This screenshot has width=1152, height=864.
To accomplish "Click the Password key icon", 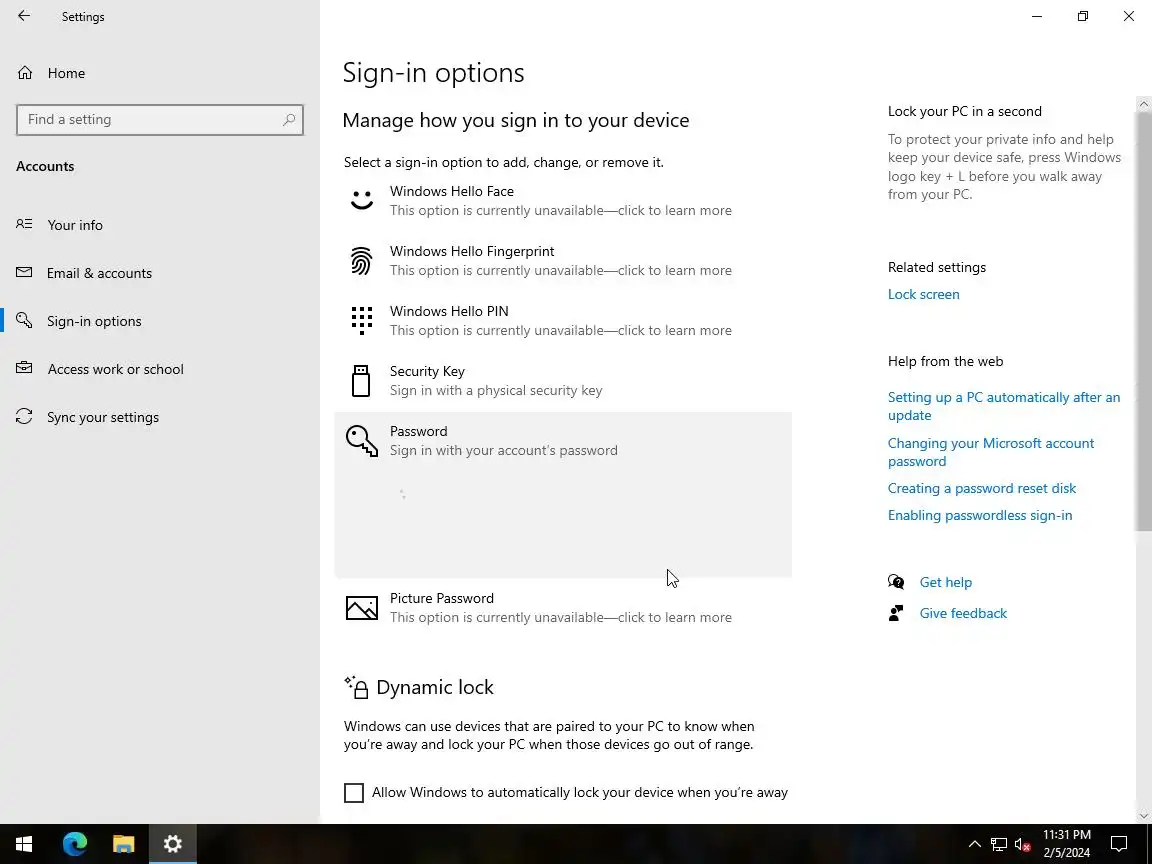I will tap(361, 441).
